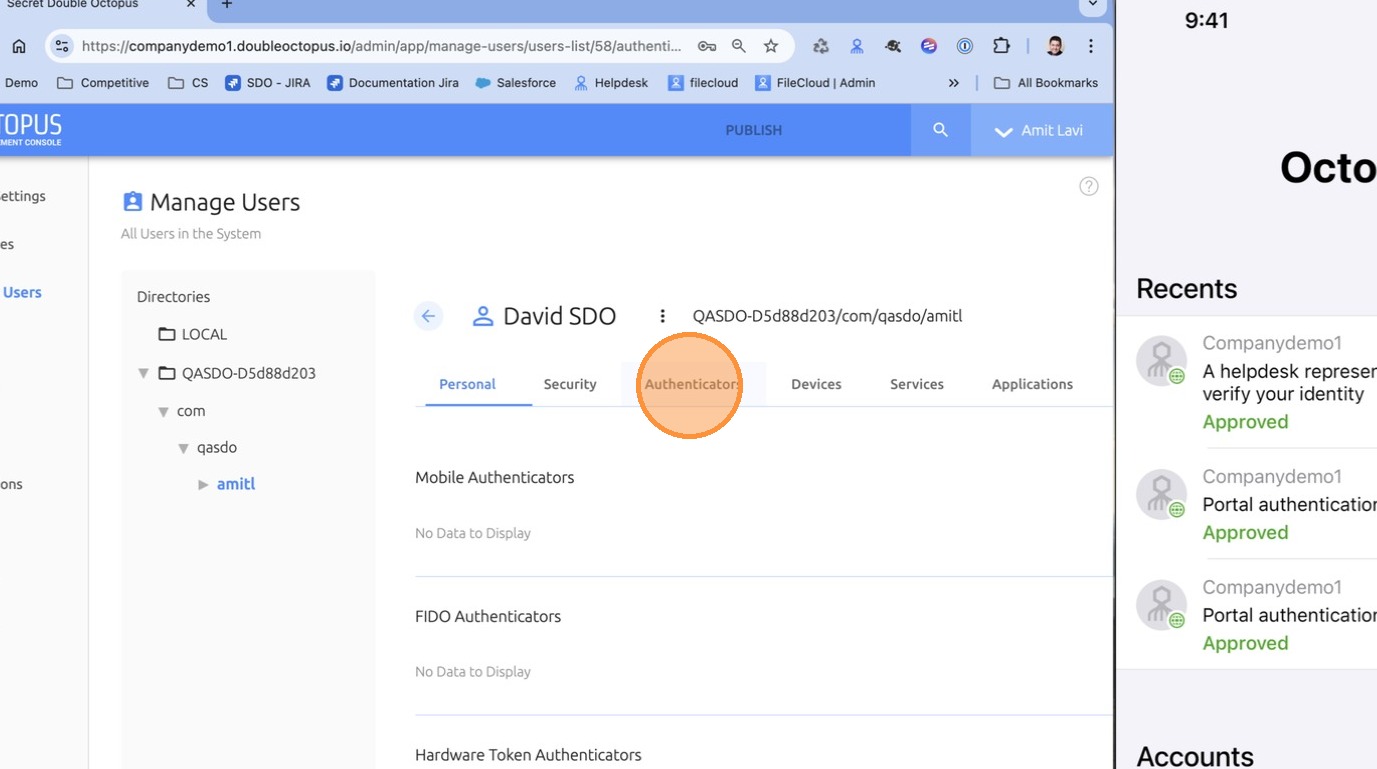Bookmark this page with the star icon
1377x769 pixels.
[771, 46]
